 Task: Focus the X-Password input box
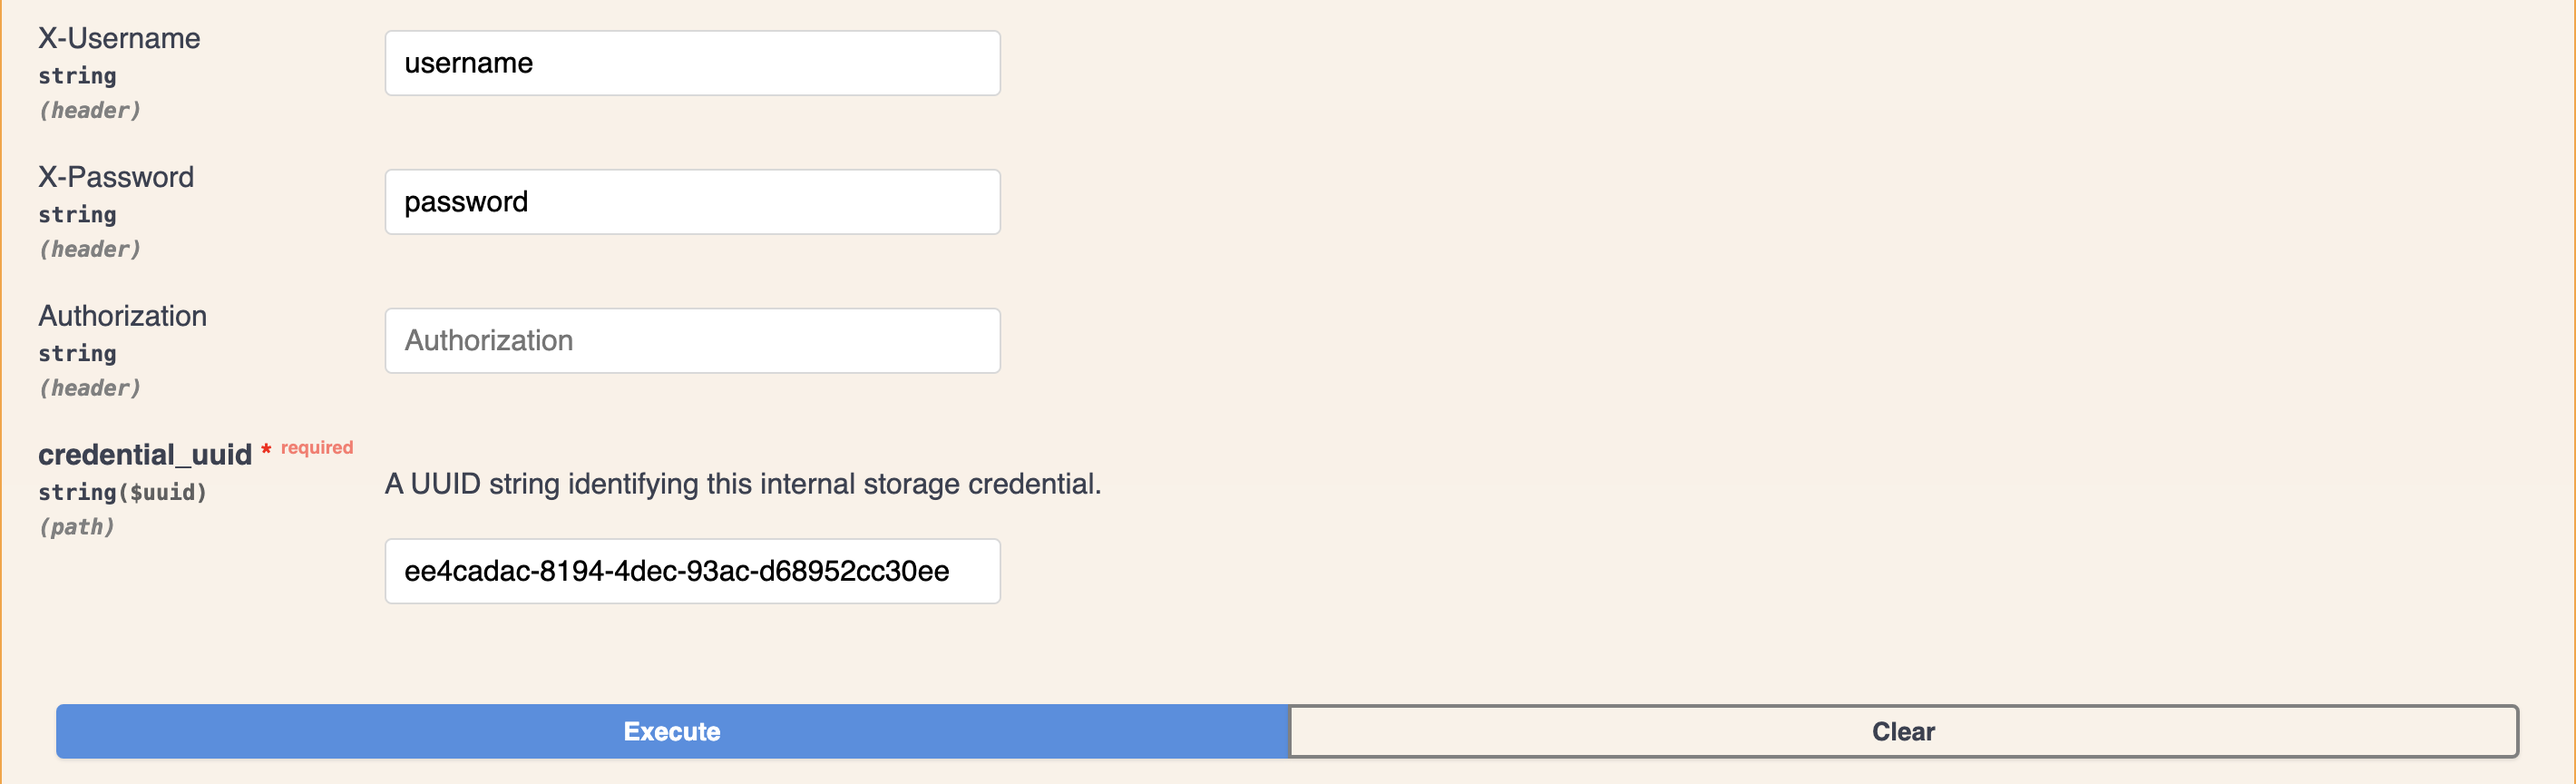pos(692,202)
